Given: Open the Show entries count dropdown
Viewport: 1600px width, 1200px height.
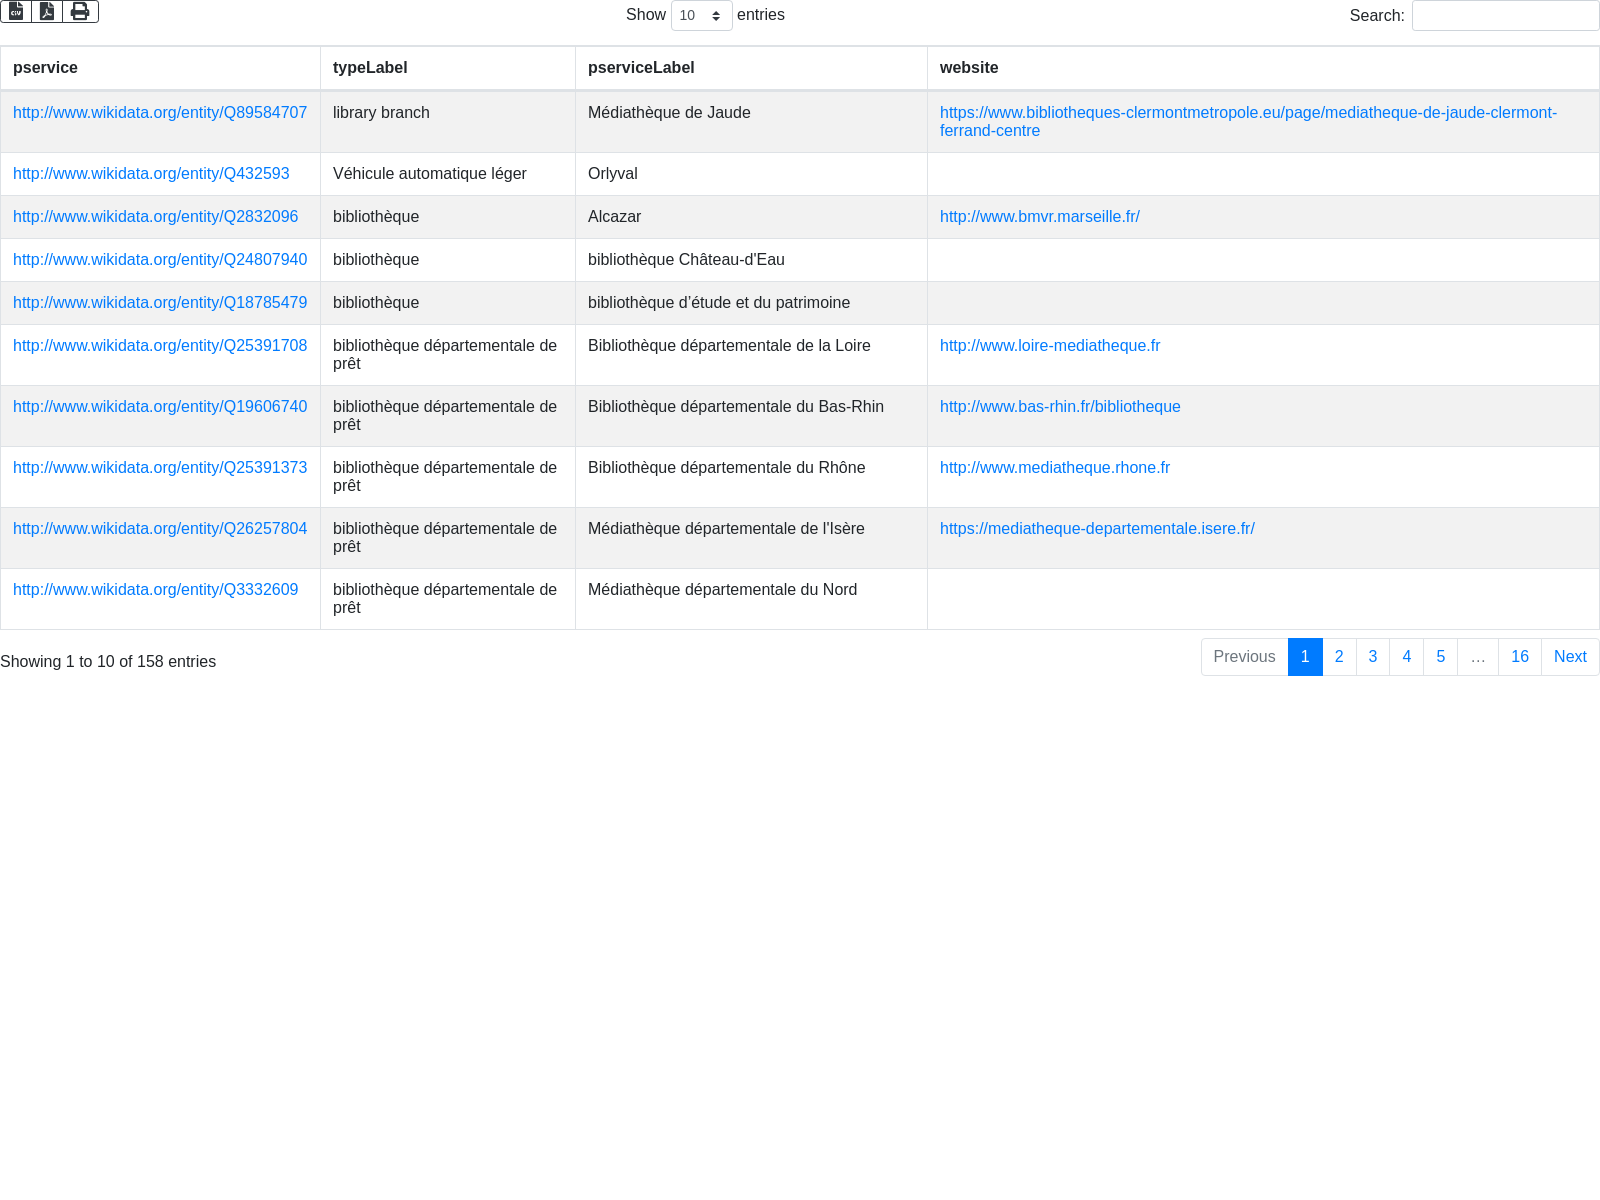Looking at the screenshot, I should [701, 16].
